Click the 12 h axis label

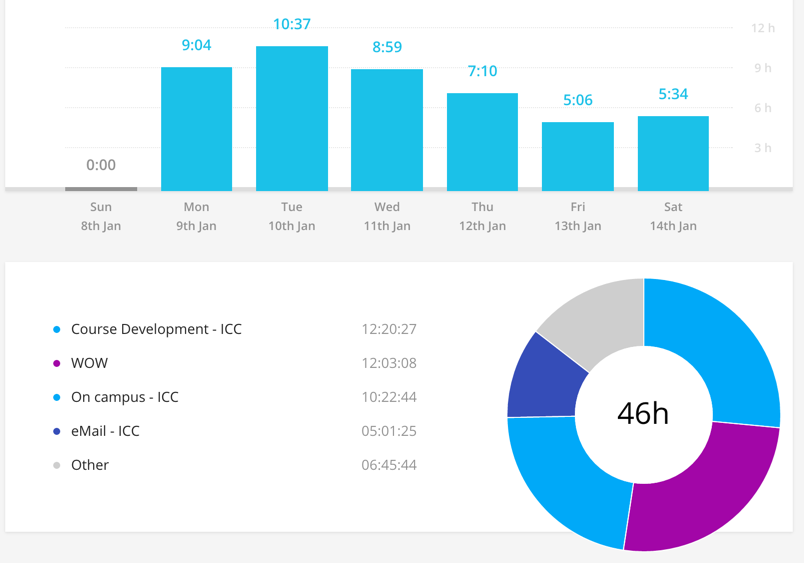(x=763, y=28)
